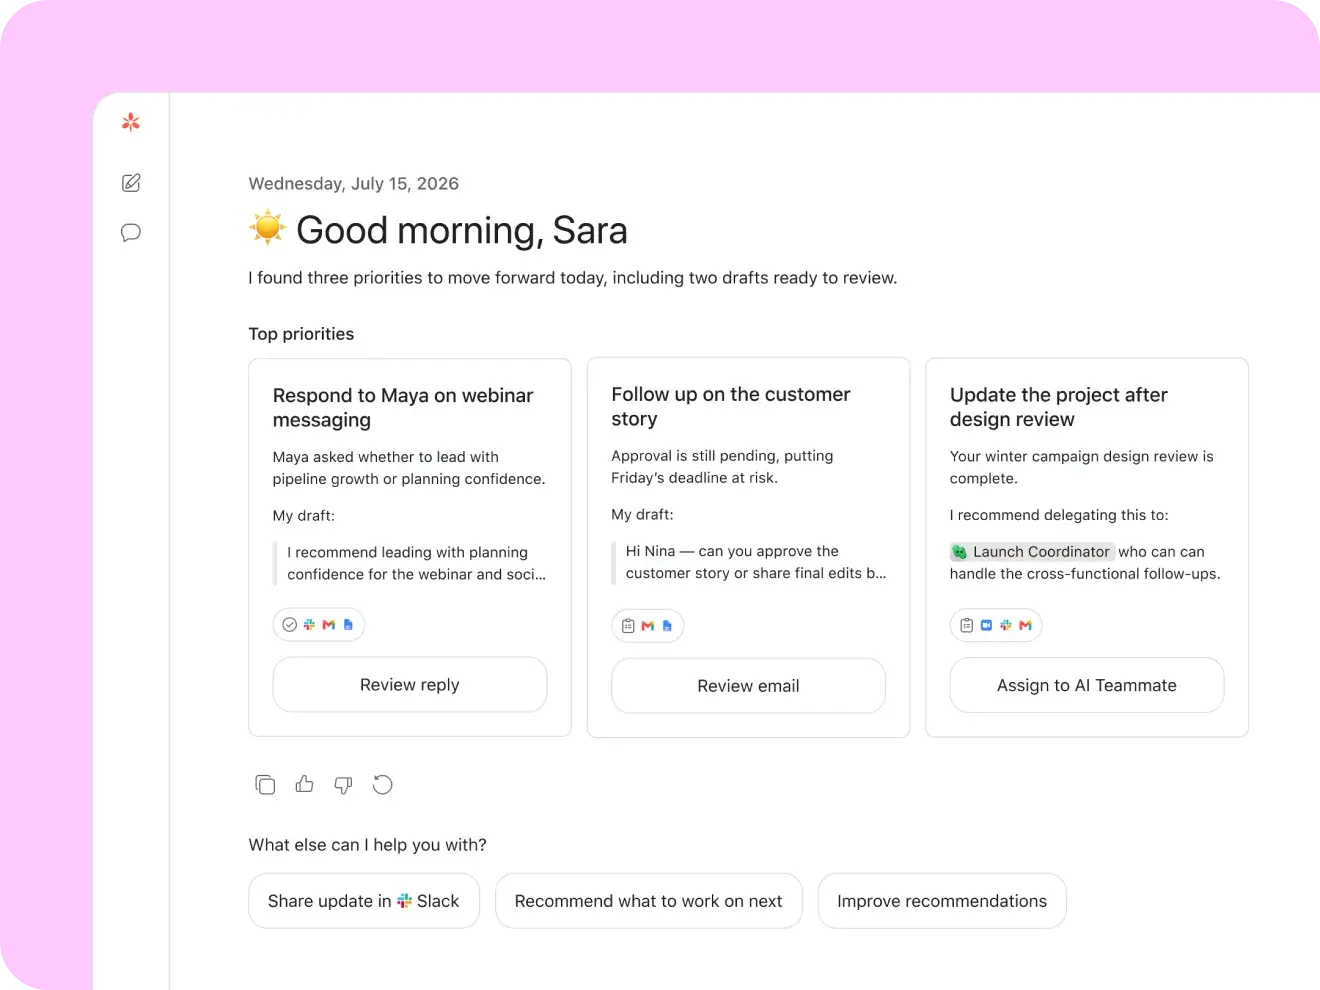The width and height of the screenshot is (1320, 990).
Task: Click the Launch Coordinator teammate chip
Action: click(1032, 552)
